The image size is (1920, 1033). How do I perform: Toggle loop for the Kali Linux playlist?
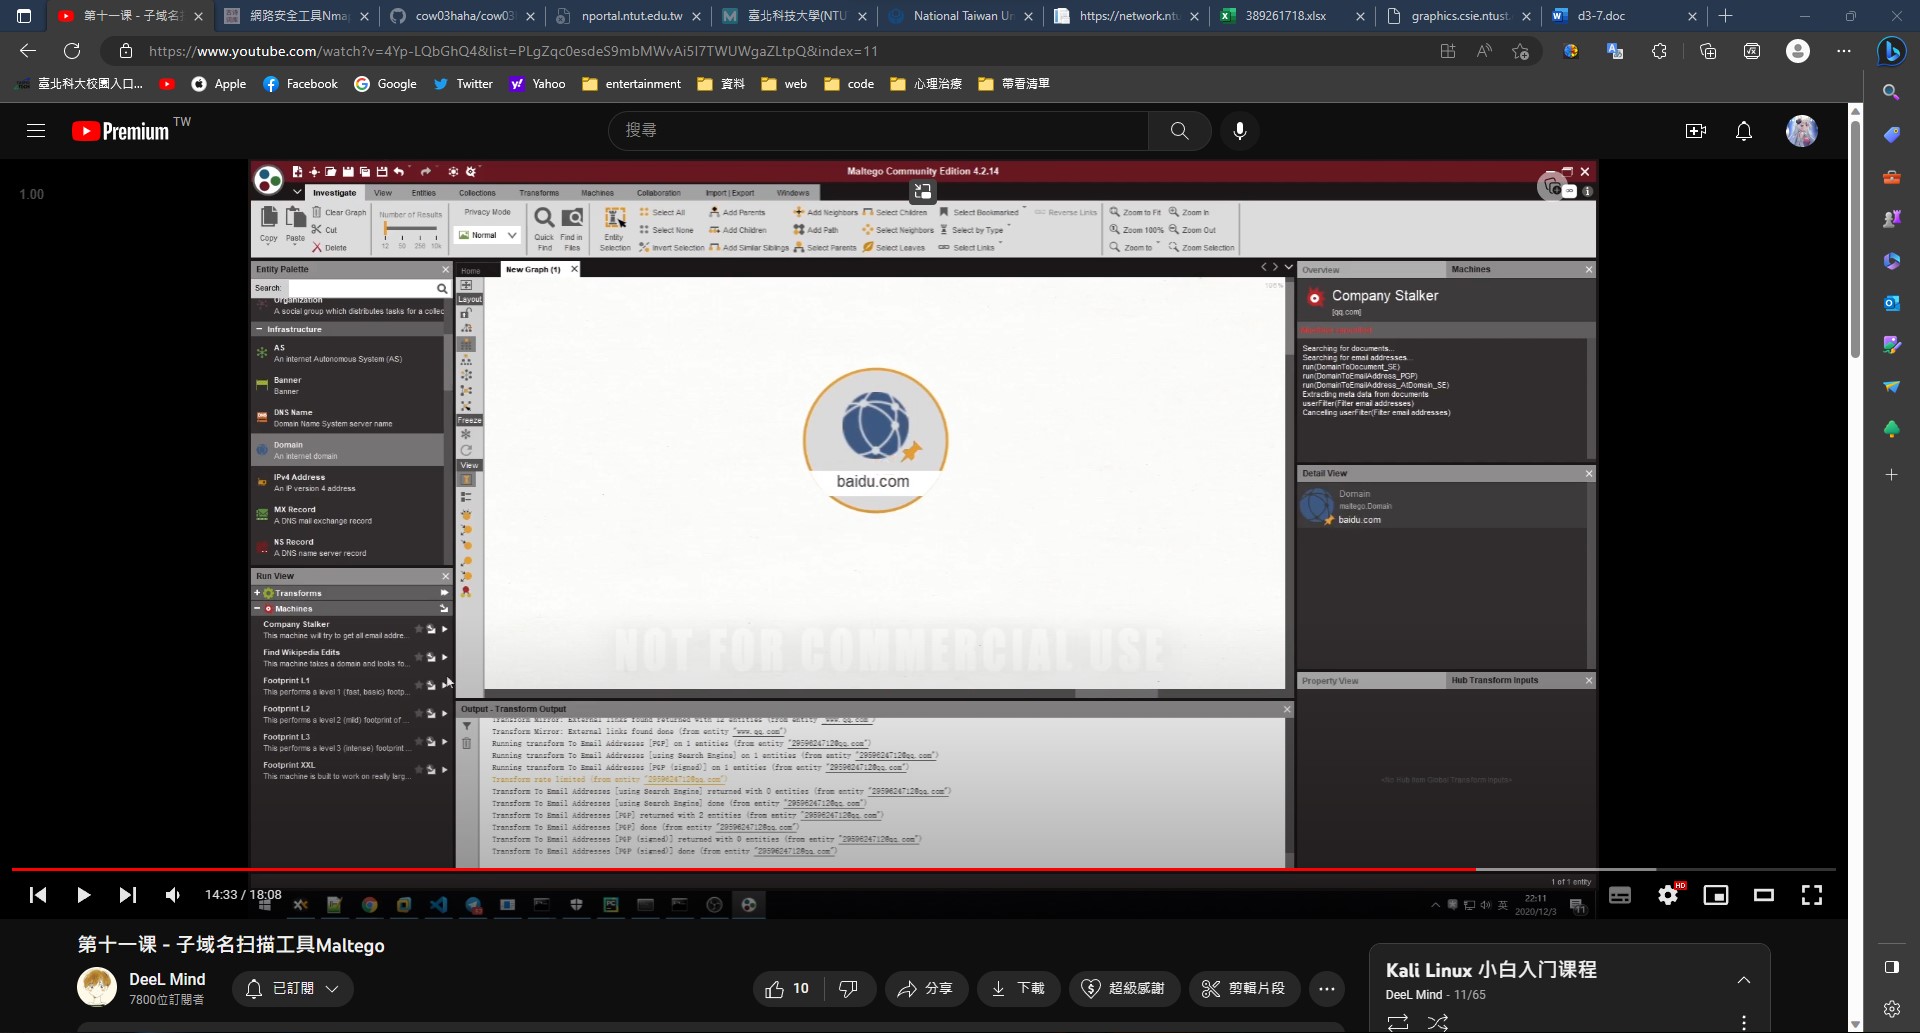[1398, 1021]
